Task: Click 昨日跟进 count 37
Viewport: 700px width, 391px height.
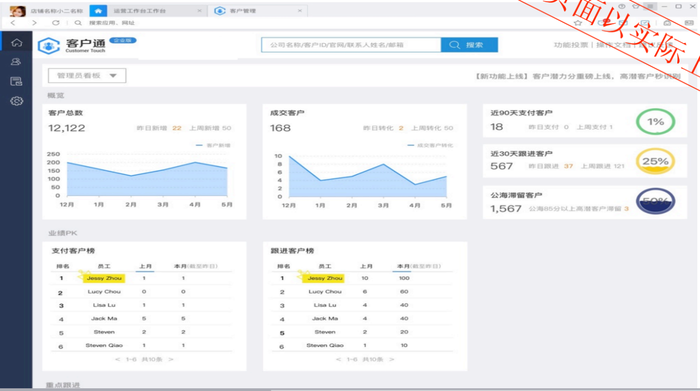Action: [x=568, y=166]
